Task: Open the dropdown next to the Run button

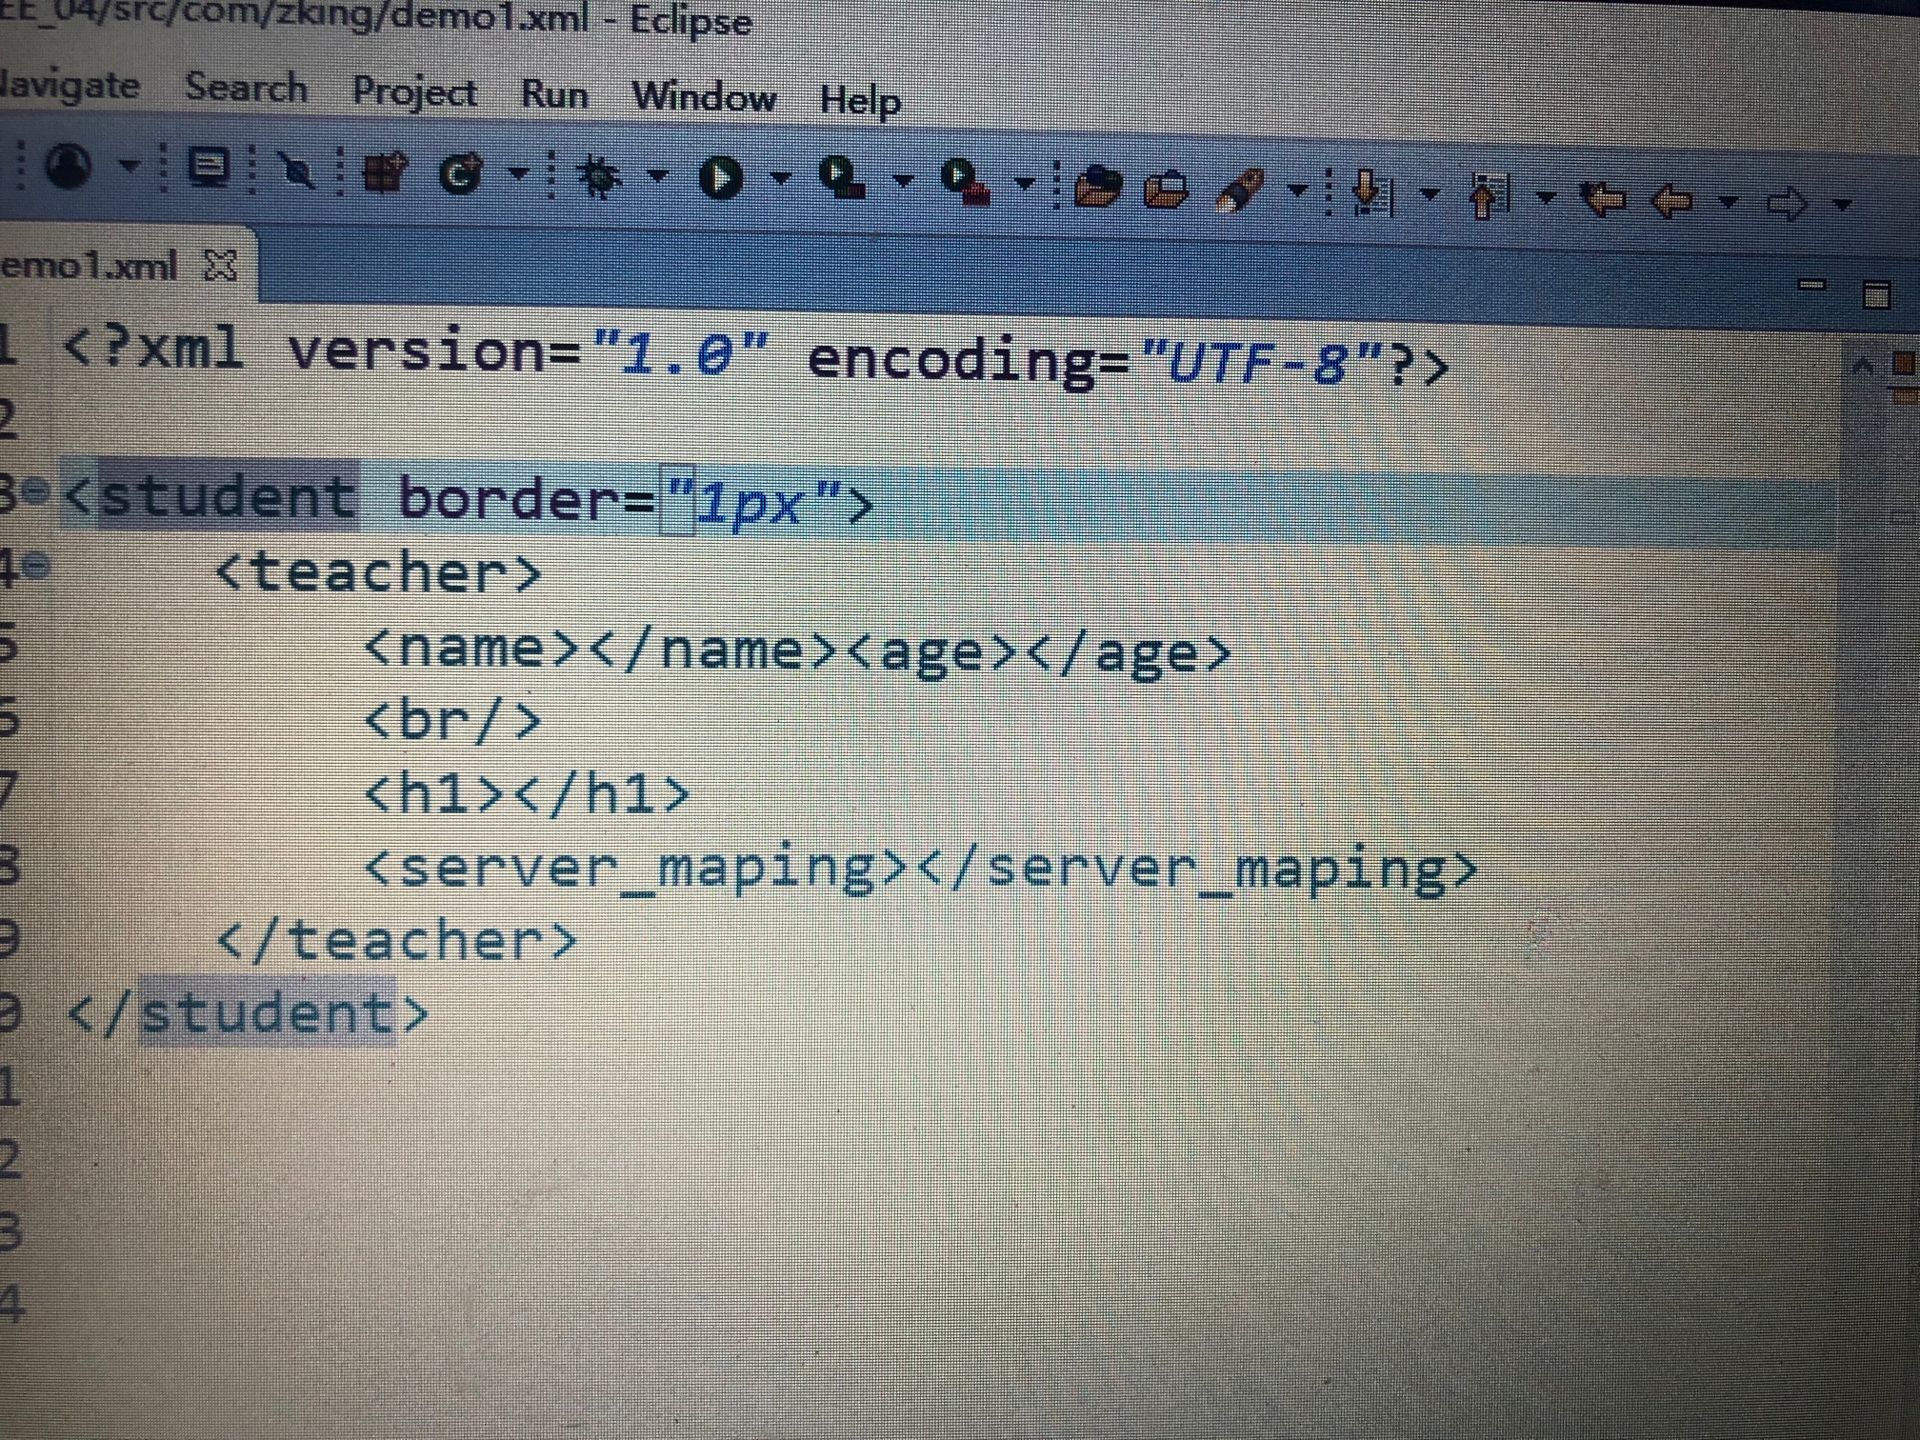Action: 780,179
